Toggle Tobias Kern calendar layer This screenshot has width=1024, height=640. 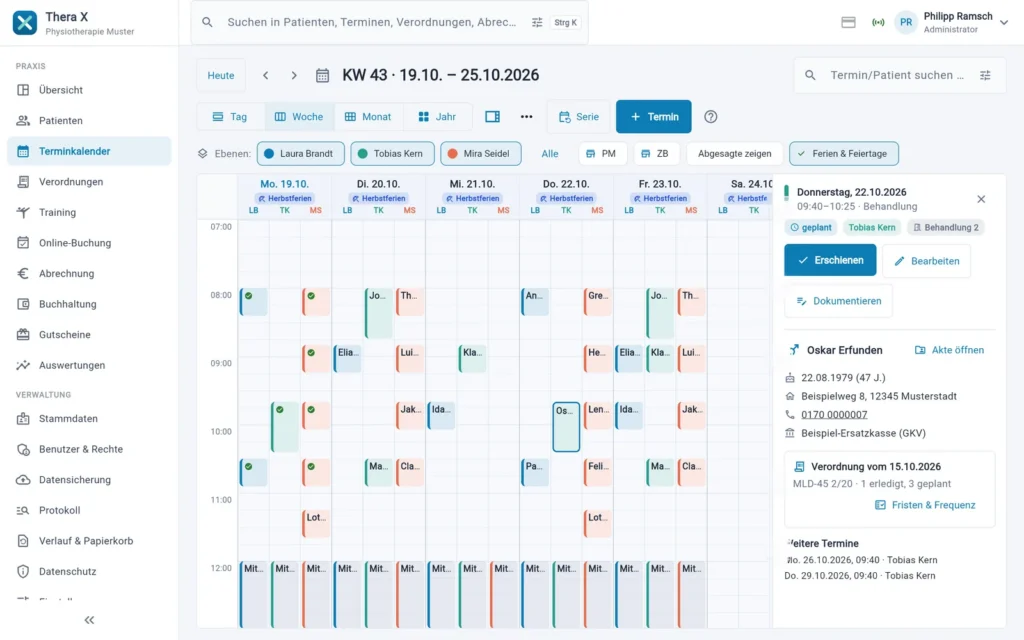(x=392, y=153)
